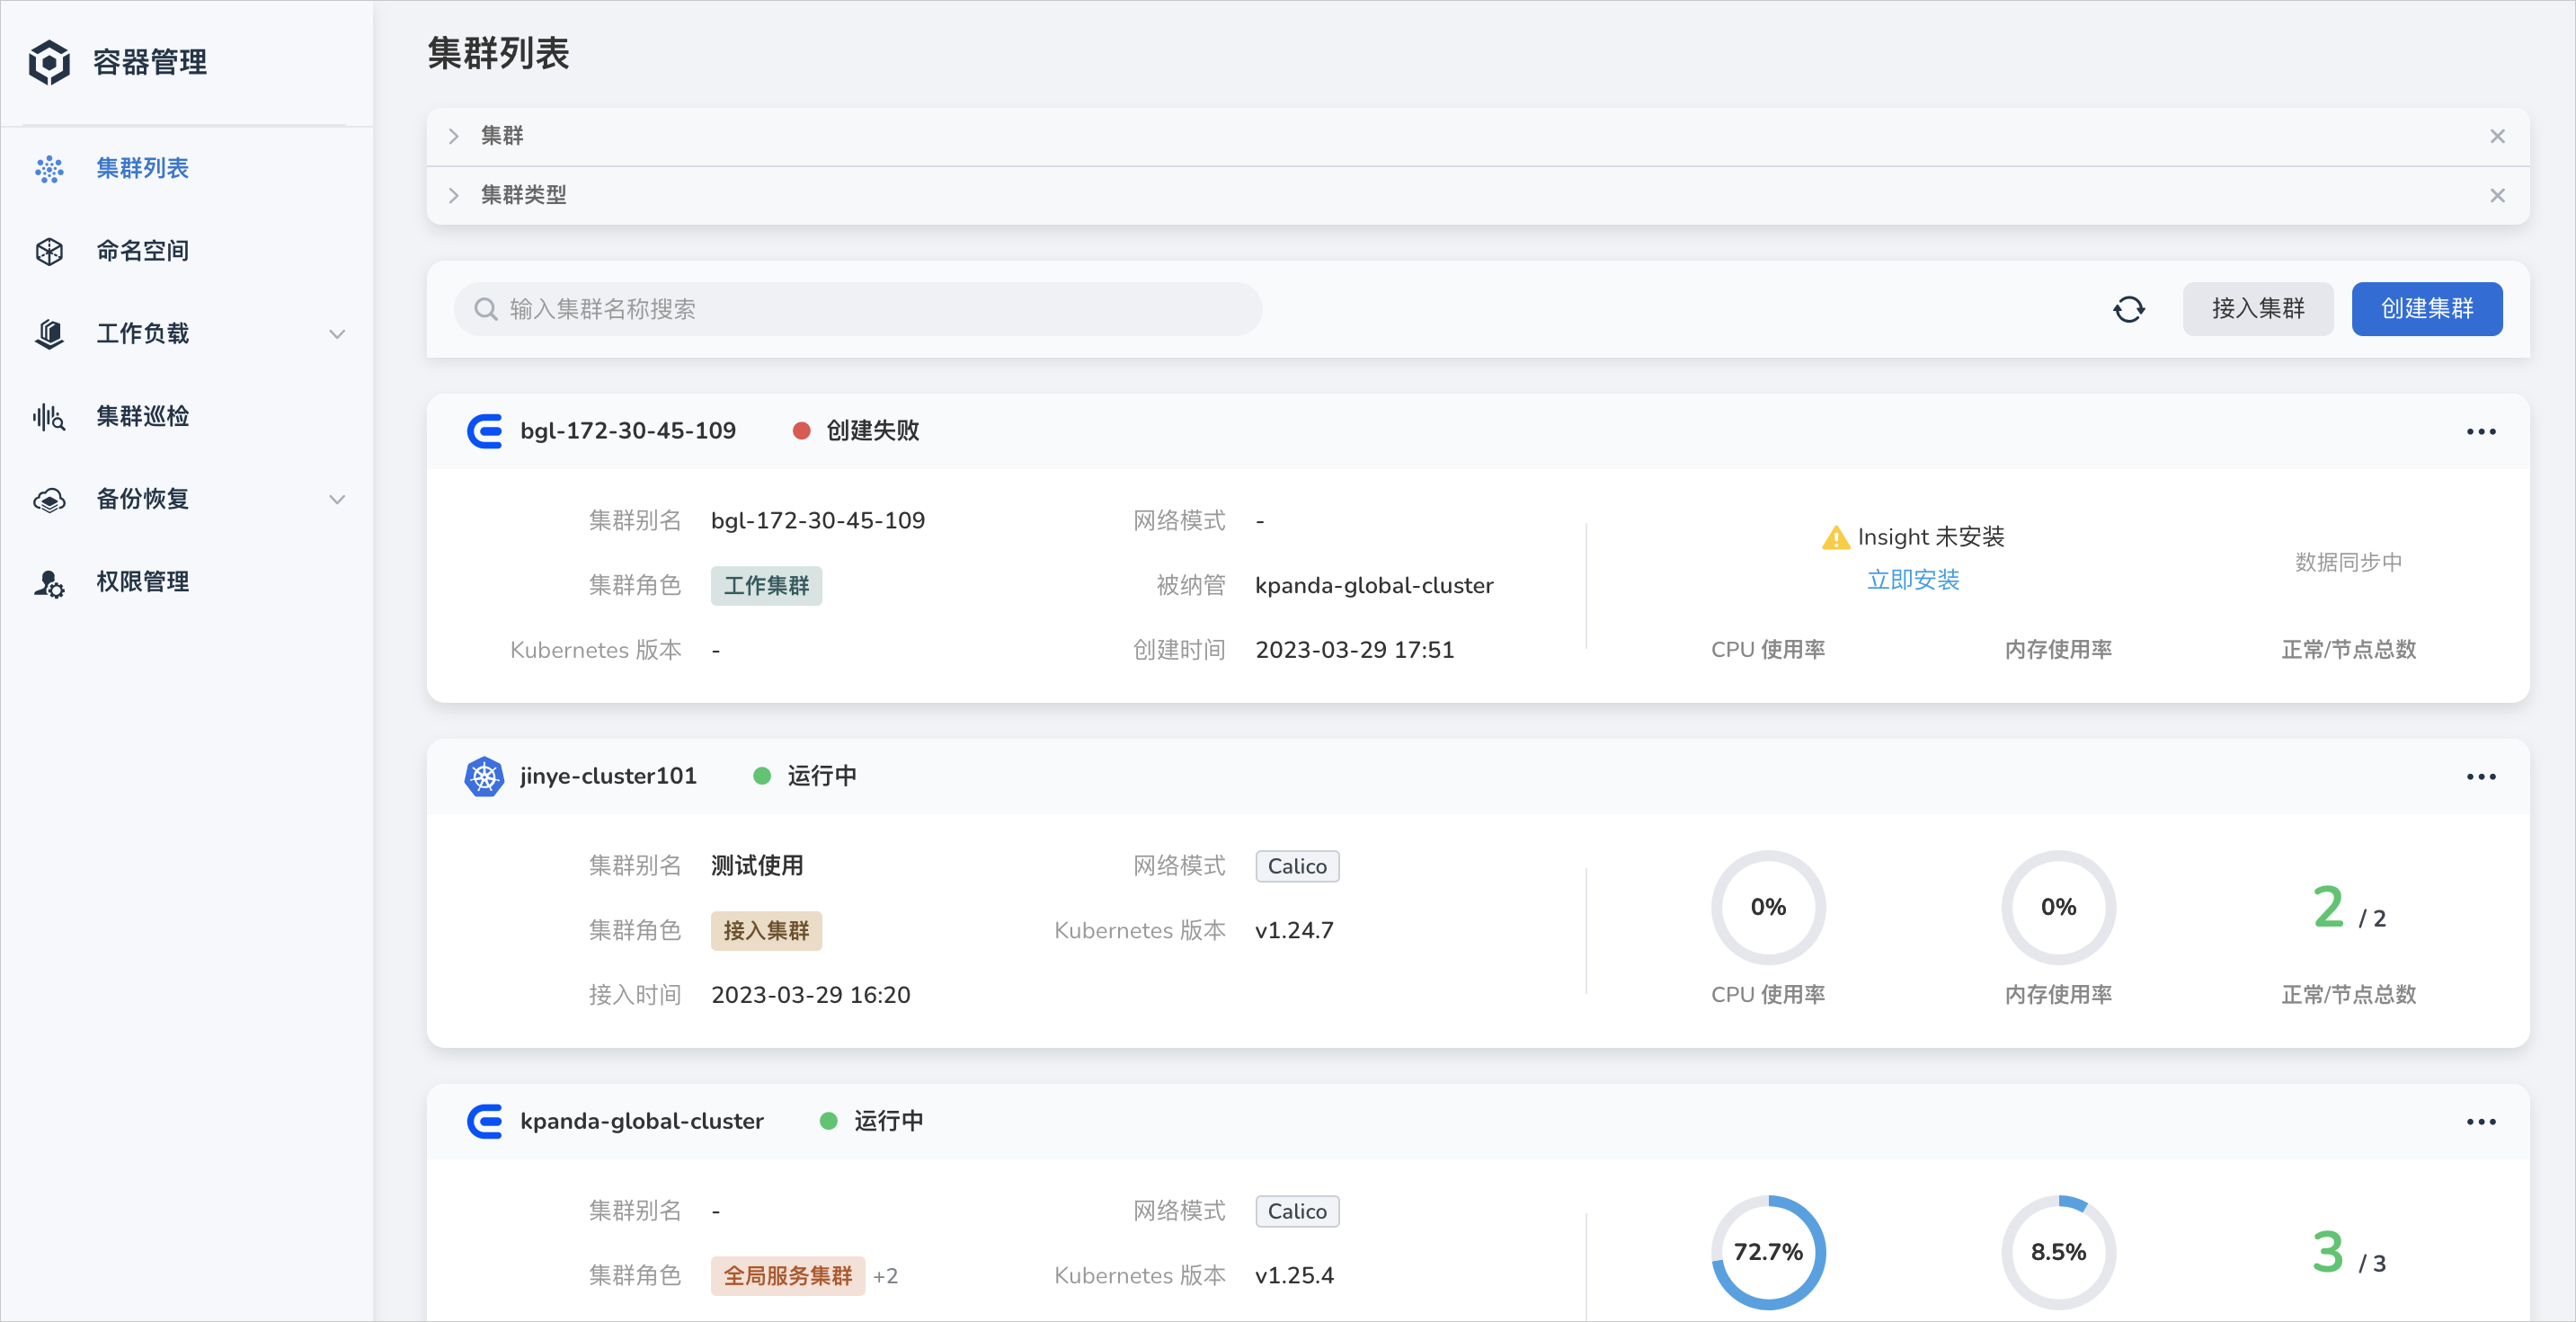Click the 集群巡检 inspection icon
The image size is (2576, 1322).
(49, 417)
